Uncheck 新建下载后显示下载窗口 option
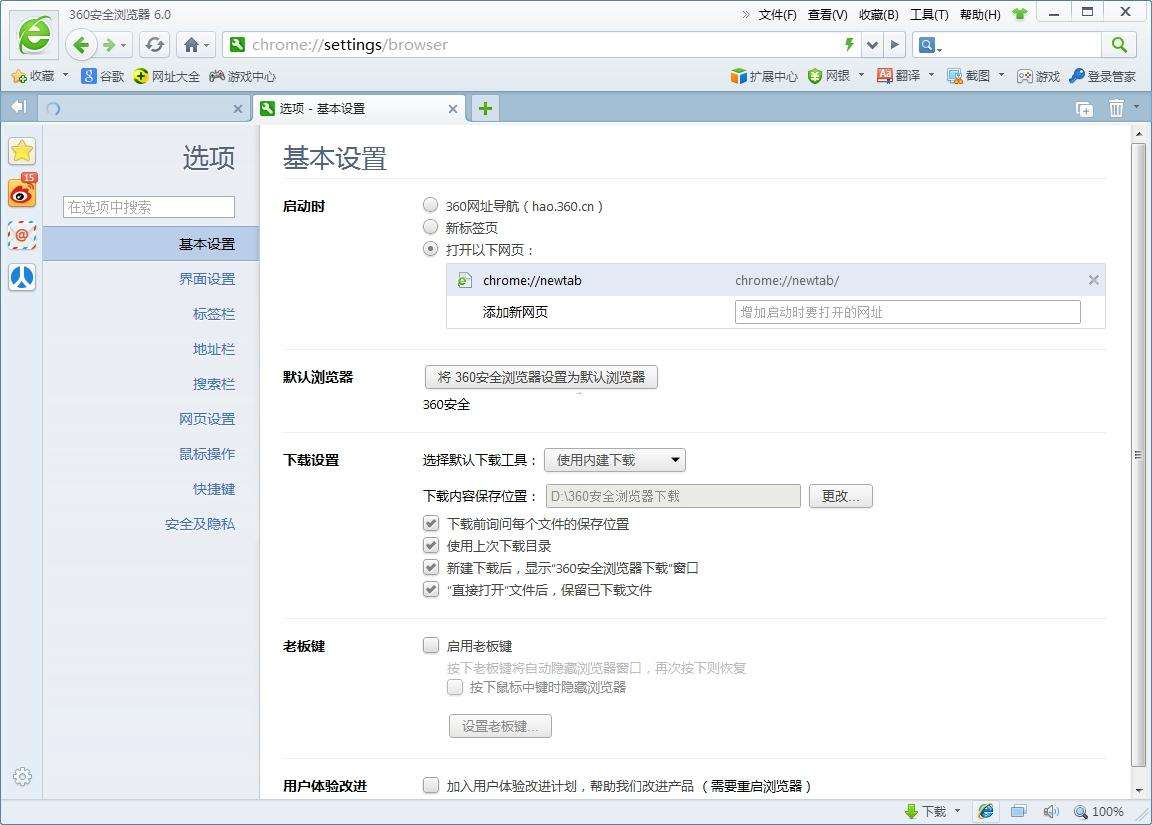Viewport: 1152px width, 825px height. 431,568
